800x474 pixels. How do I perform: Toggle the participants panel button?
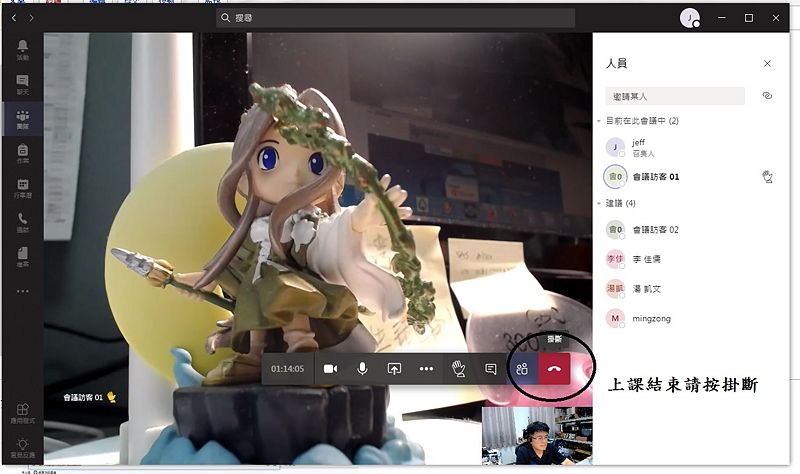(522, 368)
